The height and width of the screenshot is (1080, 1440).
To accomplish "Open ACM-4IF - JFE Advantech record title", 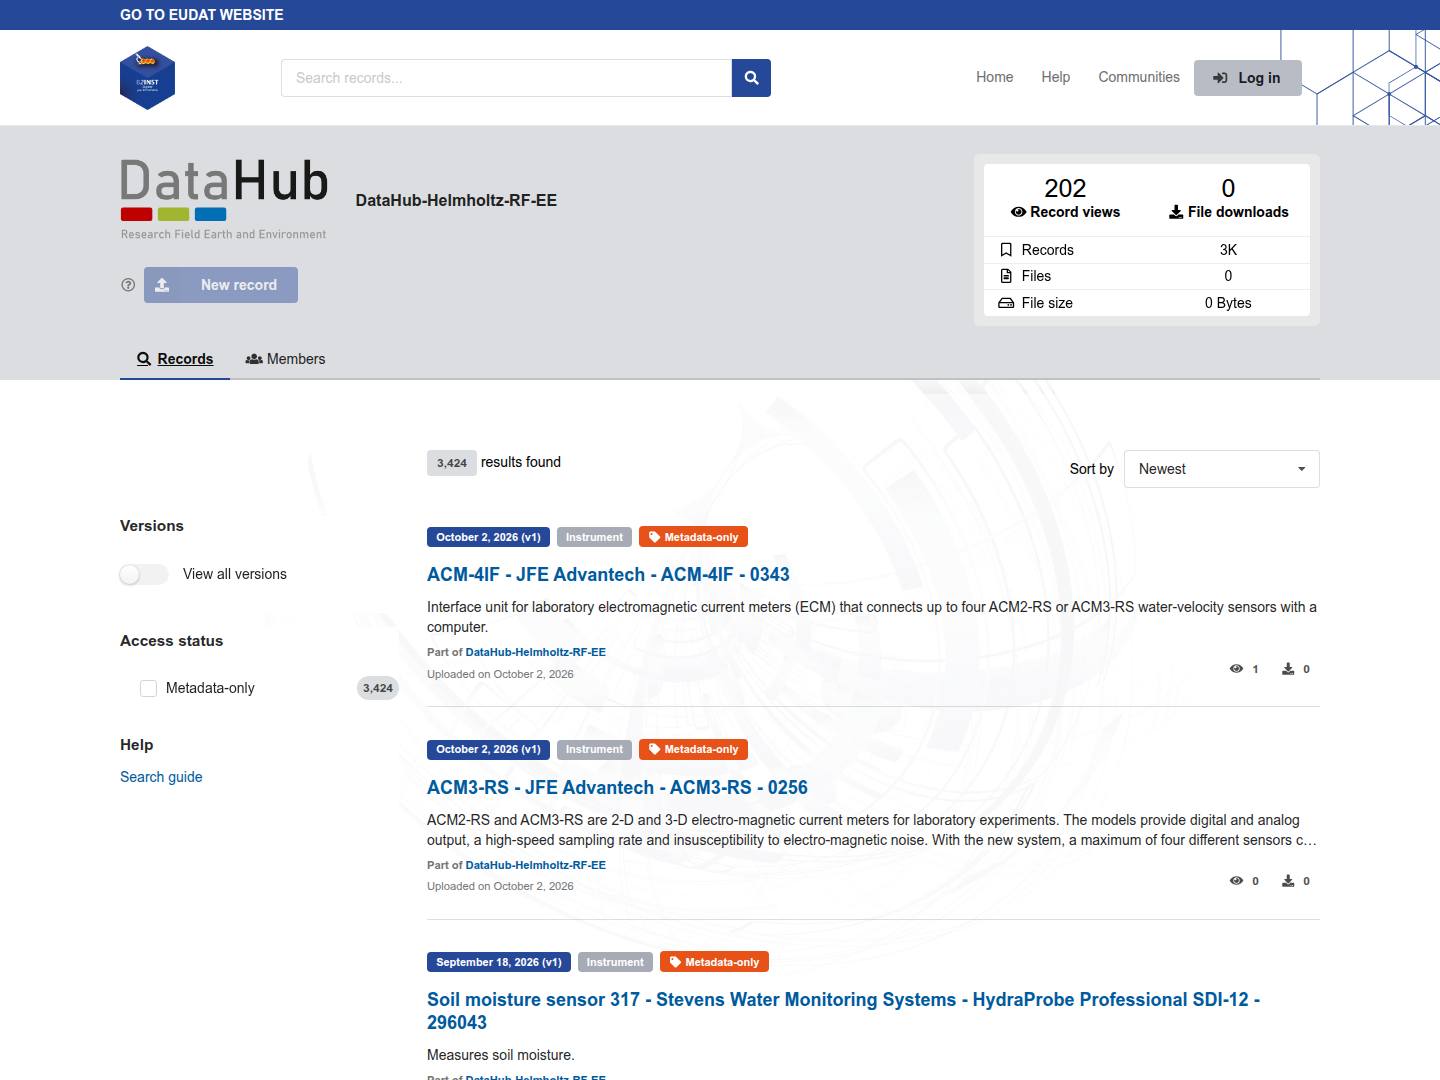I will pyautogui.click(x=608, y=575).
